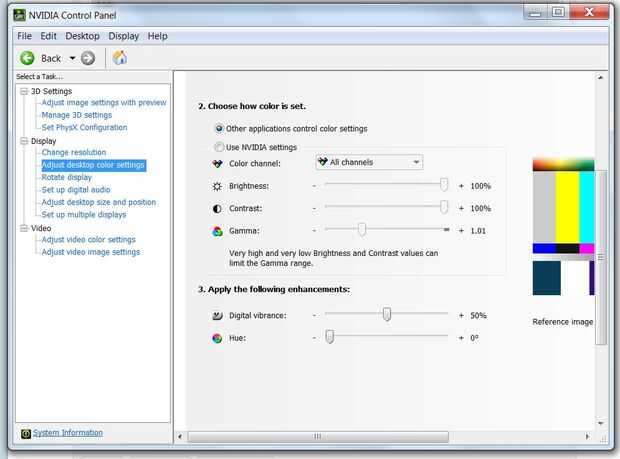
Task: Collapse the Display tree node
Action: [24, 141]
